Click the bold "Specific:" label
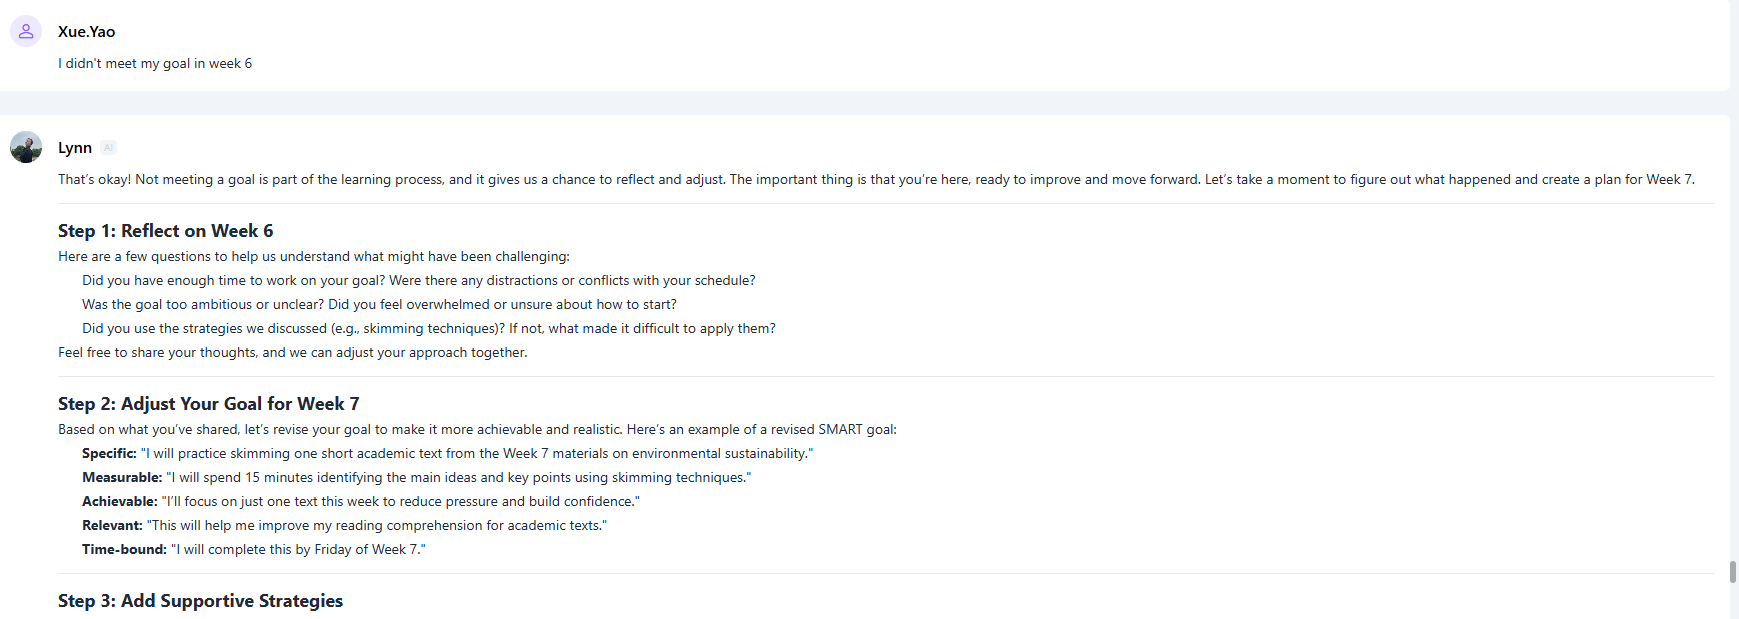The height and width of the screenshot is (619, 1739). click(x=109, y=454)
